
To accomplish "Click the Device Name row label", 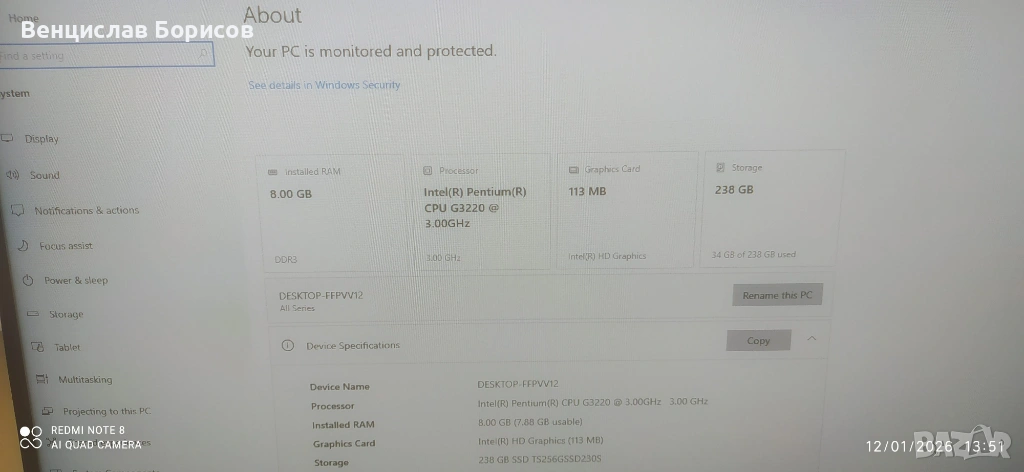I will (x=340, y=386).
